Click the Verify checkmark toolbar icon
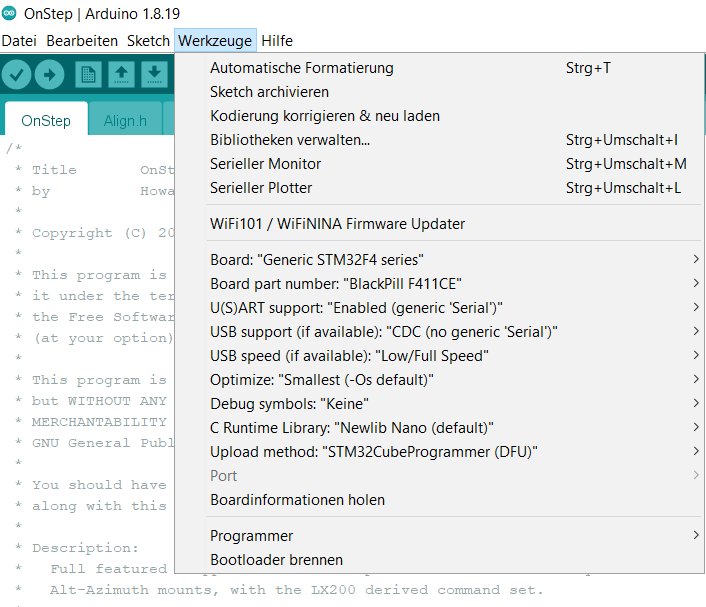This screenshot has width=706, height=607. pyautogui.click(x=17, y=74)
